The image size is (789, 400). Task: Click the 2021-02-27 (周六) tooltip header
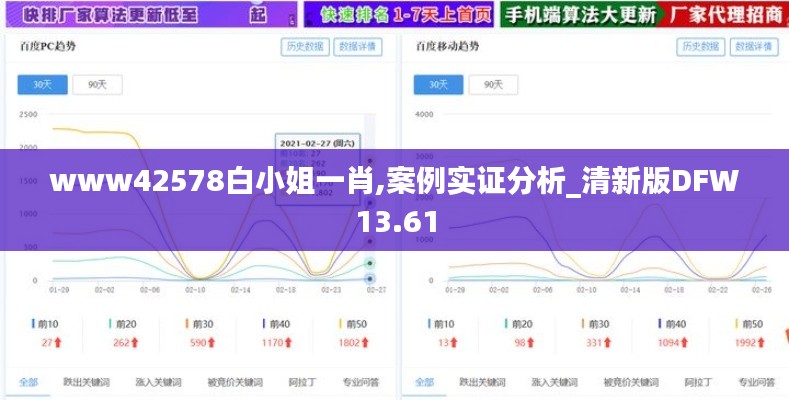click(317, 143)
